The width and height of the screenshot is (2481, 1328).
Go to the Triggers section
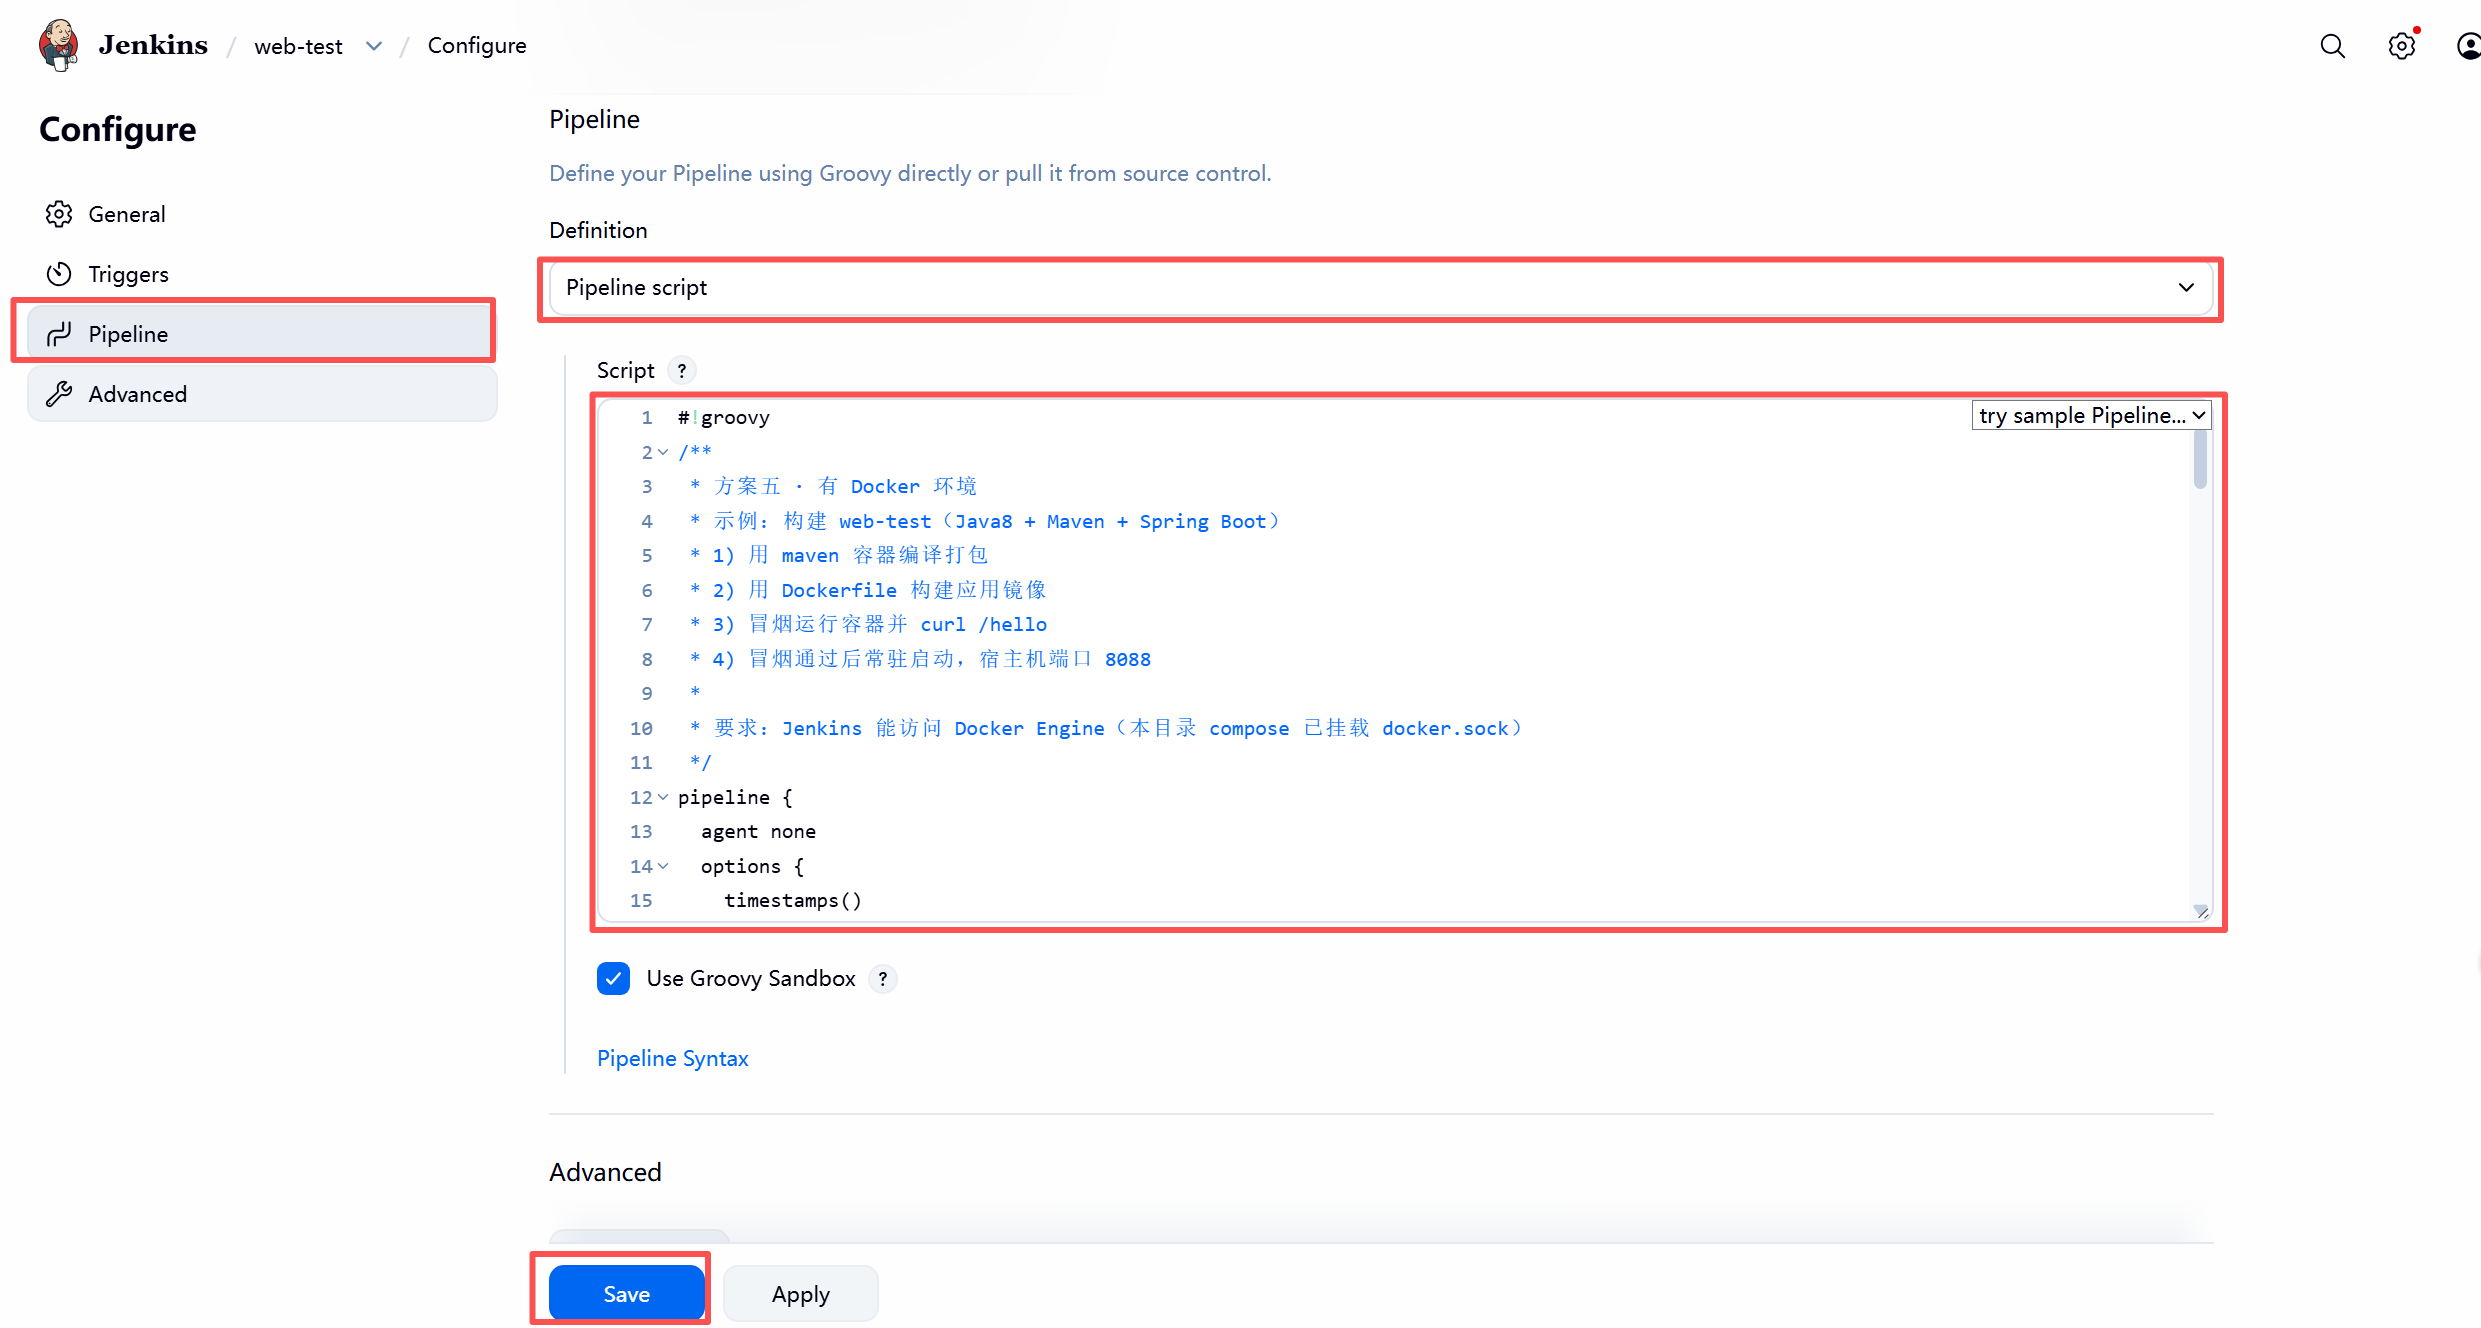(x=262, y=274)
